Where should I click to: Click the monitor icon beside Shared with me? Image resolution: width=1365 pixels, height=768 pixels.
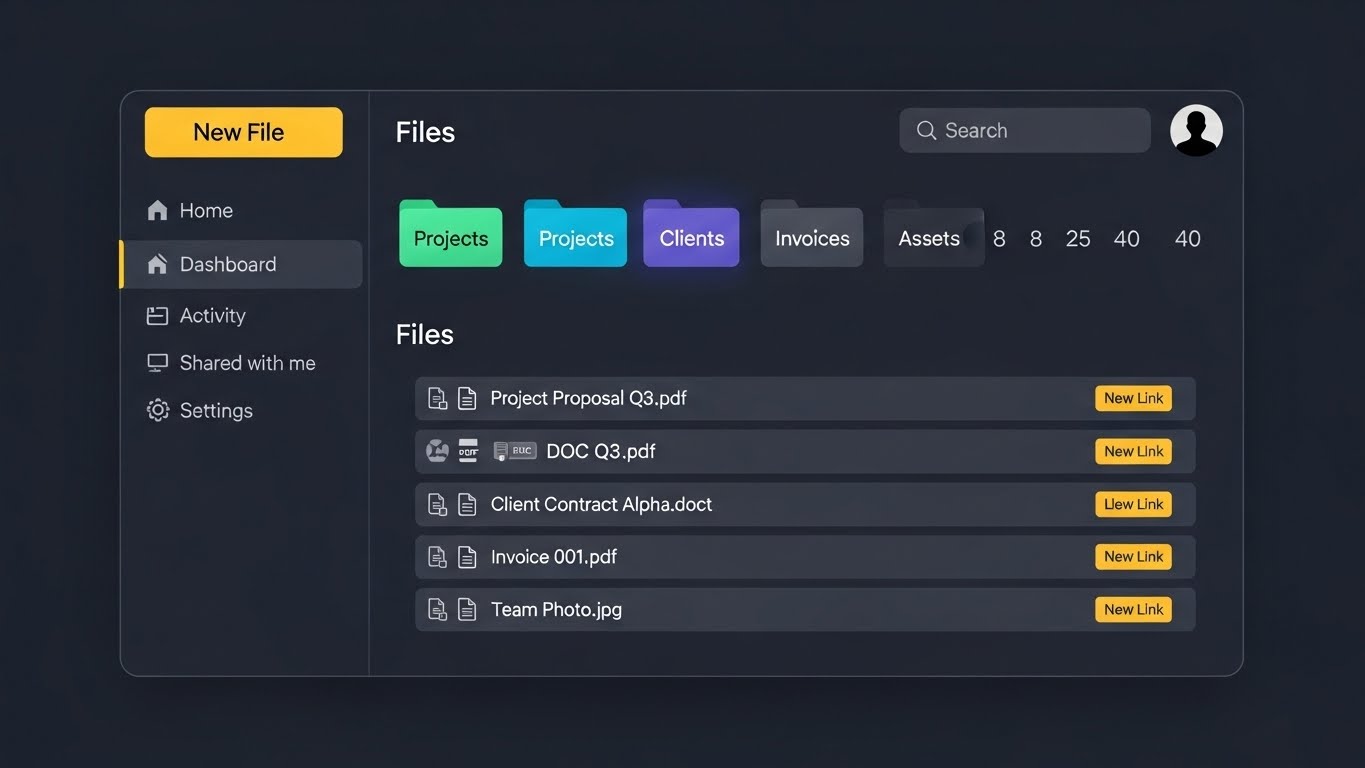pyautogui.click(x=157, y=363)
